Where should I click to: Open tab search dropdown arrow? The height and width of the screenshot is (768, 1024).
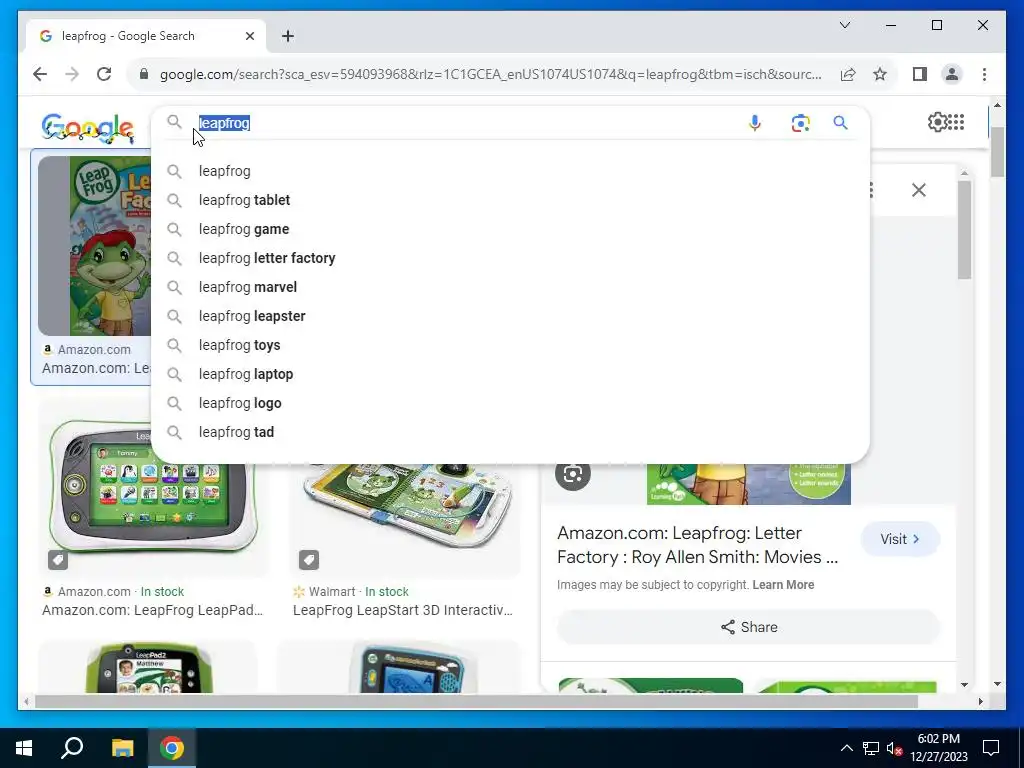pyautogui.click(x=844, y=25)
